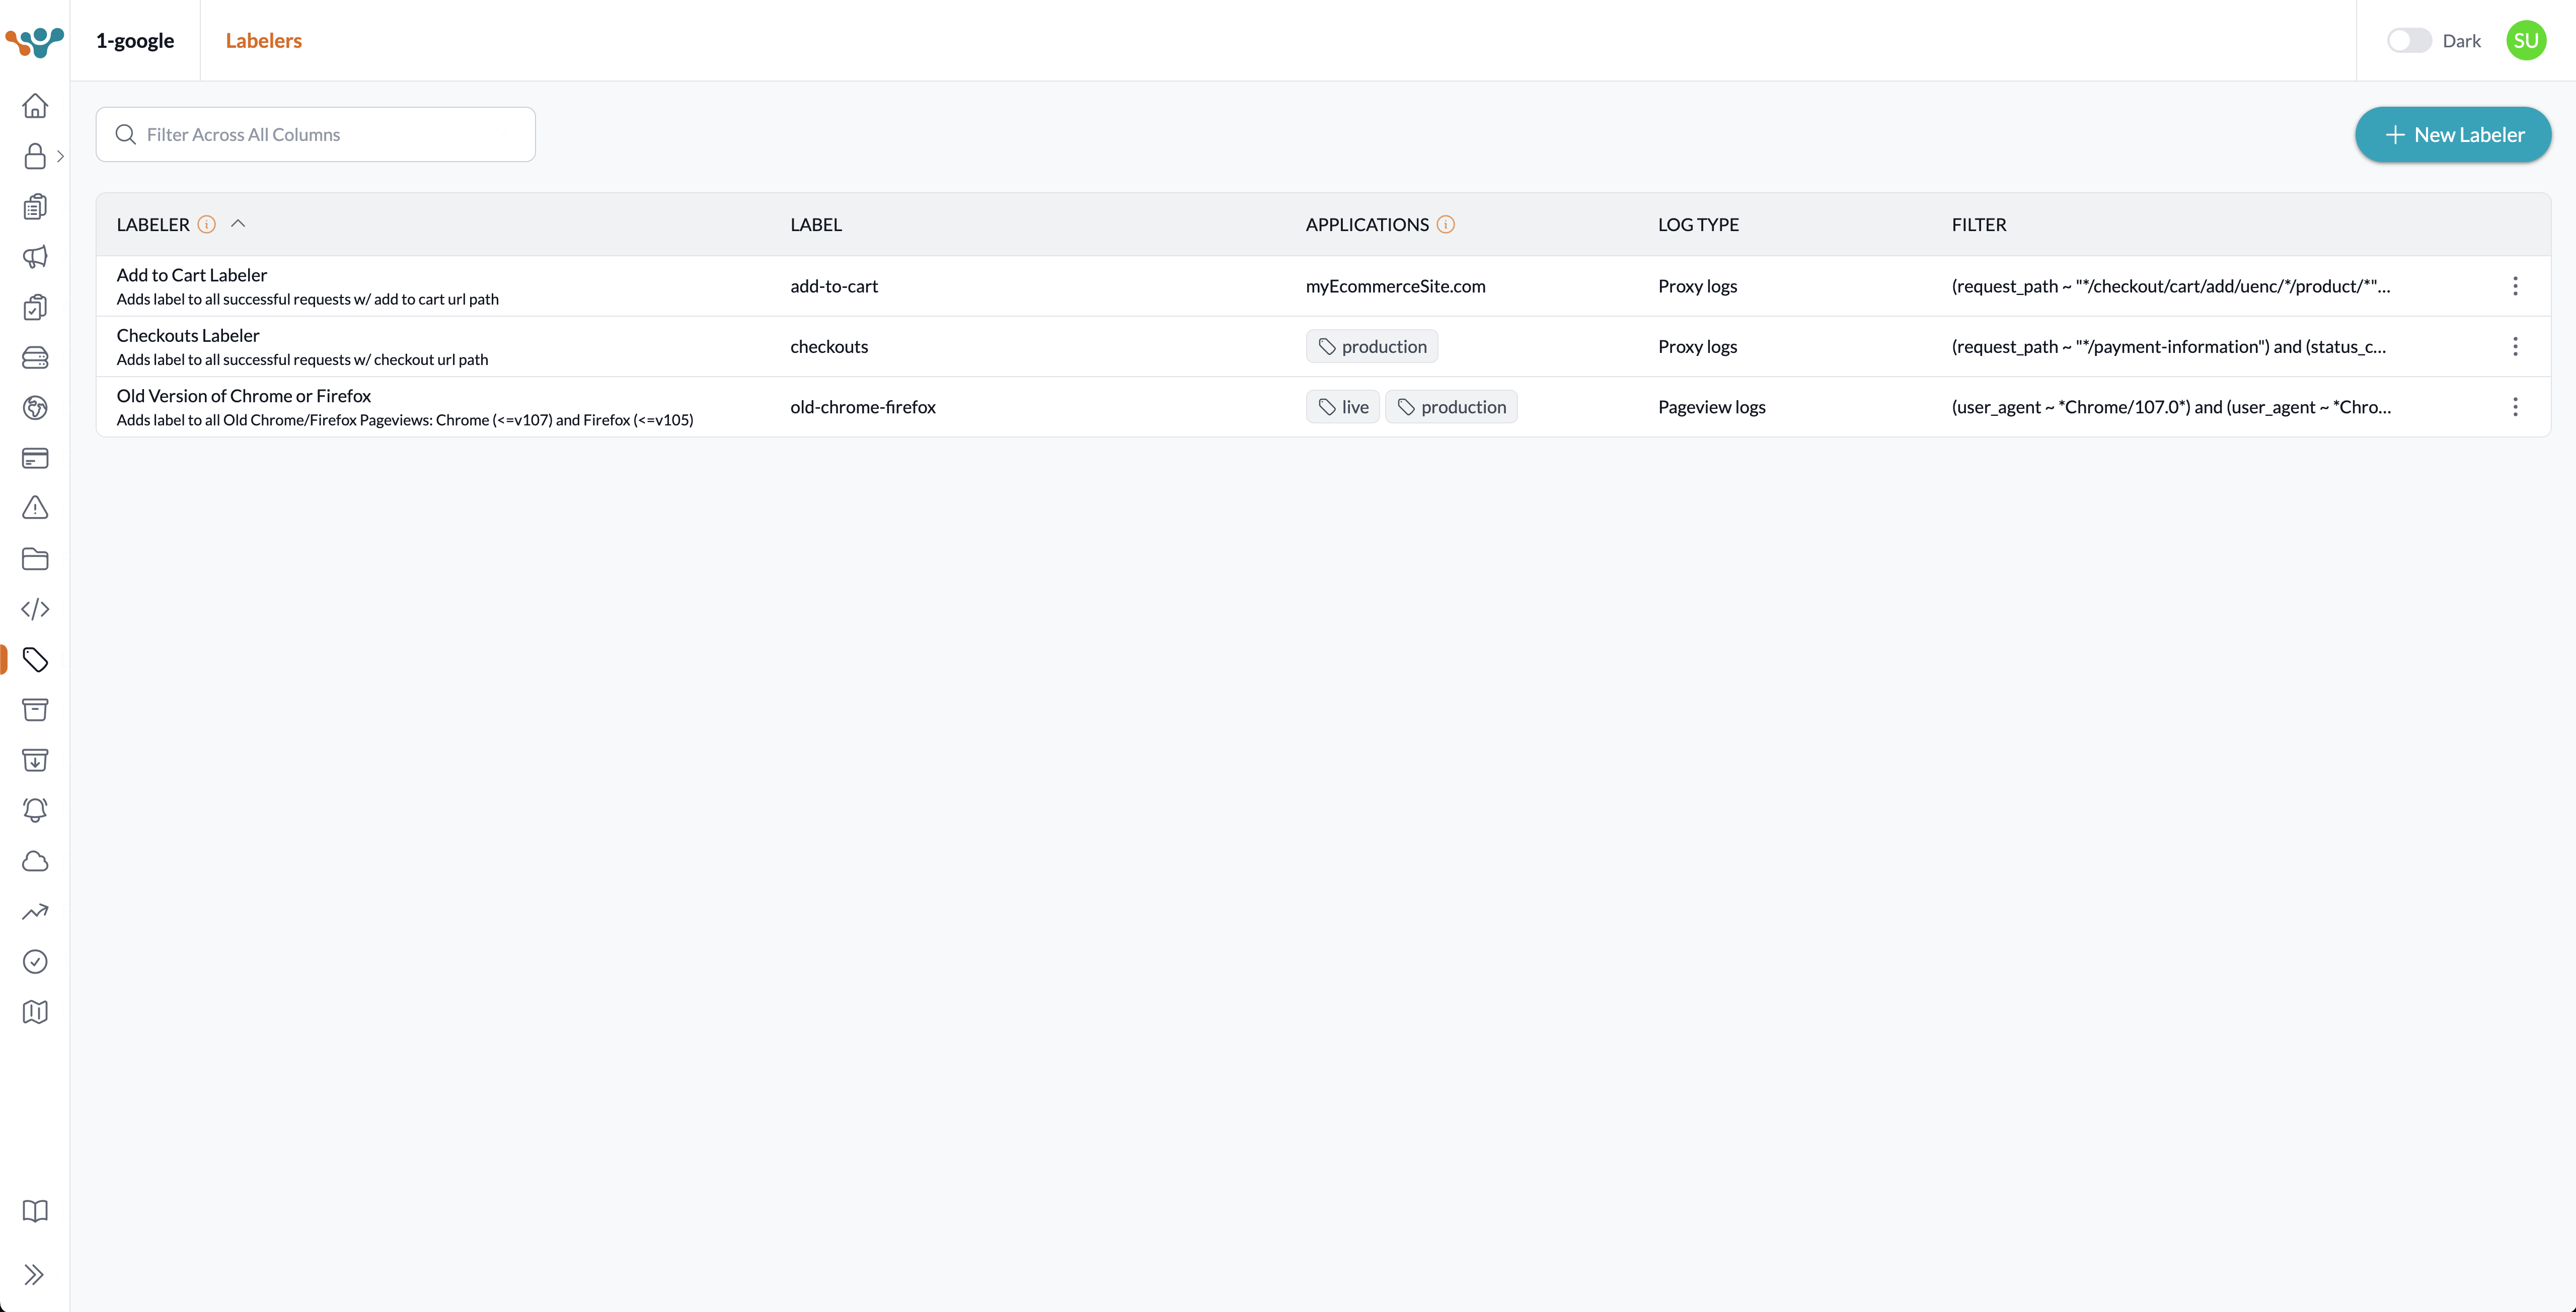The width and height of the screenshot is (2576, 1312).
Task: Open options menu for Add to Cart Labeler
Action: coord(2515,286)
